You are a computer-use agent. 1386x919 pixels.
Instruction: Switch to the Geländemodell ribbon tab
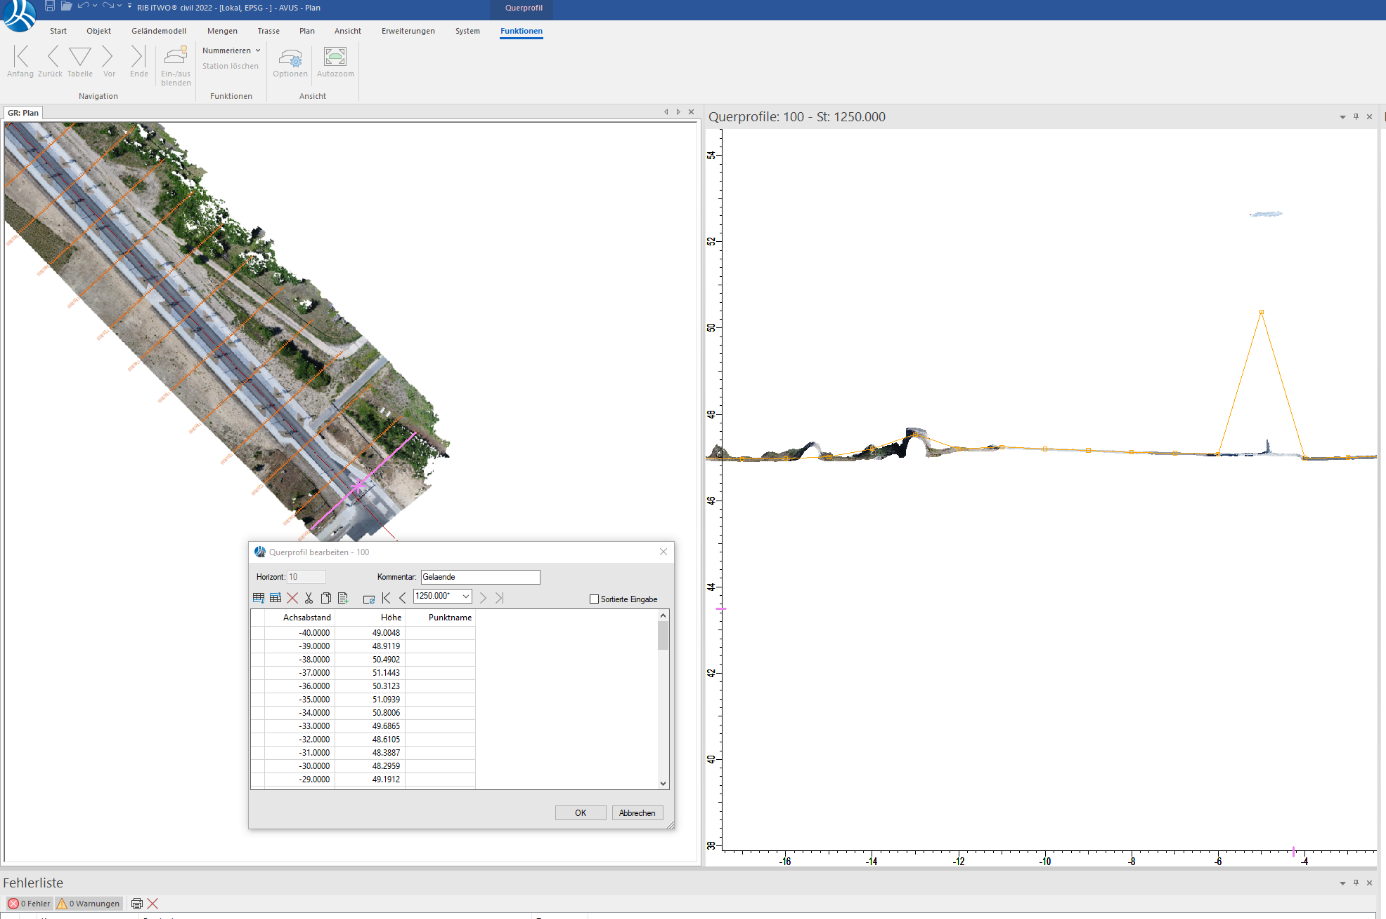[158, 31]
